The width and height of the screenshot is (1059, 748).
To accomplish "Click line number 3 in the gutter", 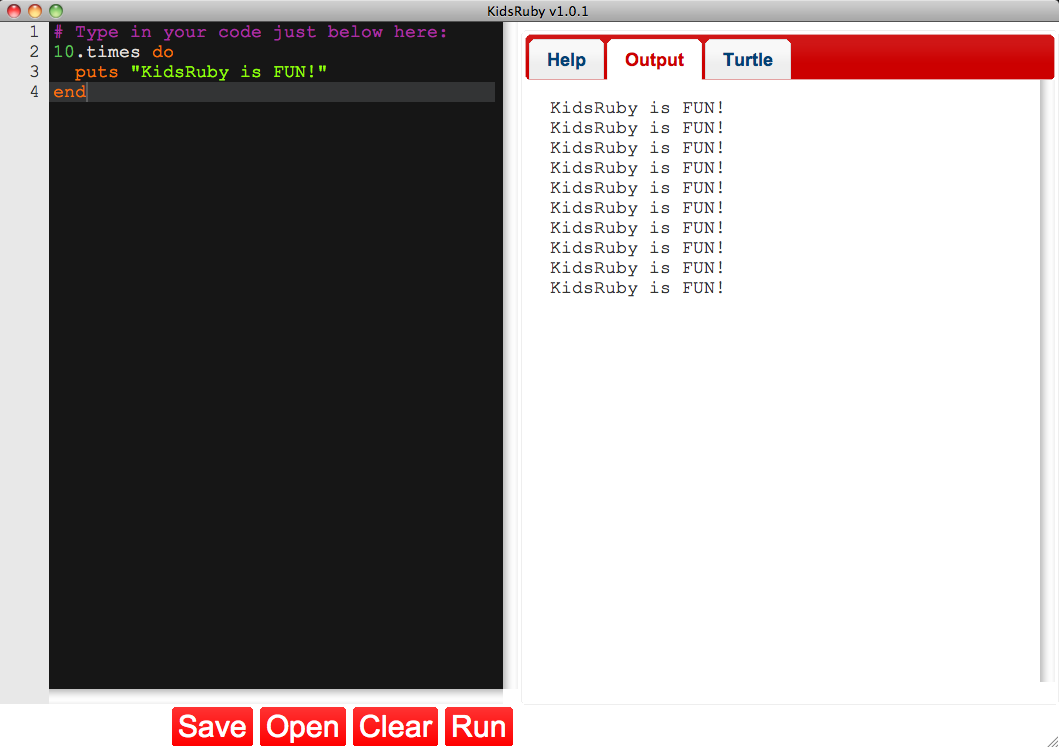I will 34,72.
